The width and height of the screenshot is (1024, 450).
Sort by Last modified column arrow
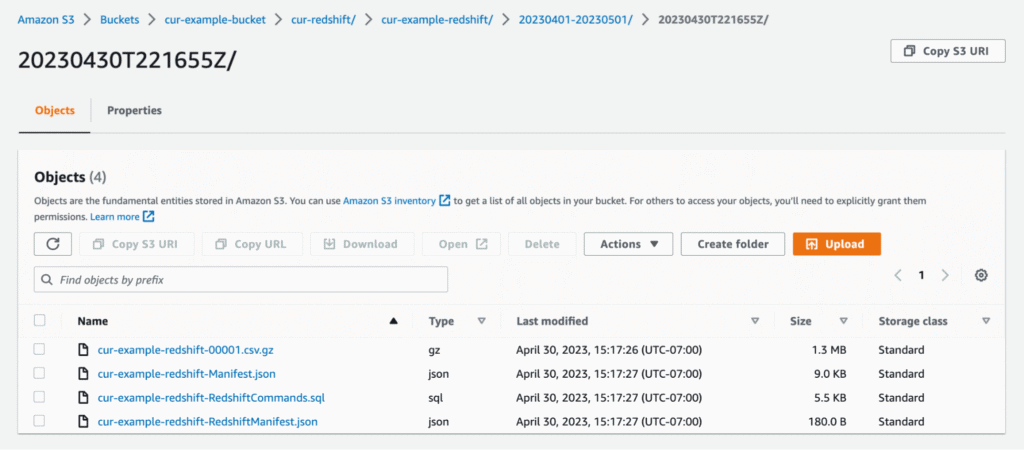755,321
